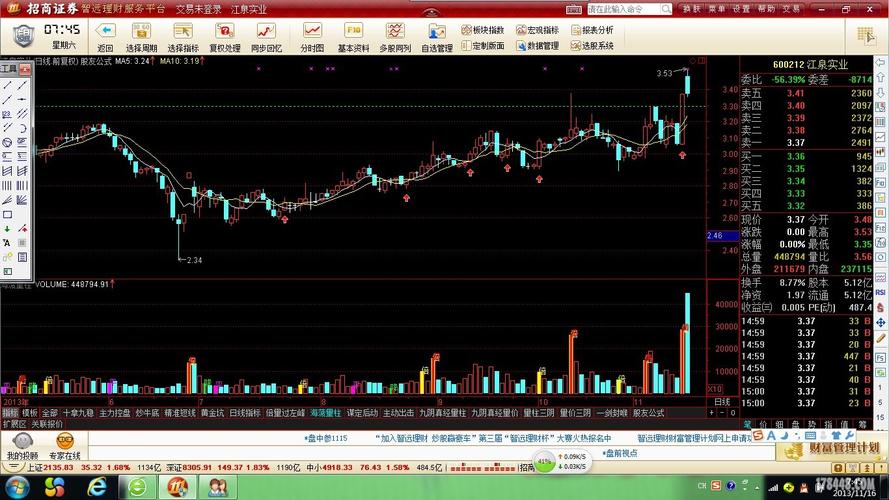Select the 指标 tab at bottom left

(10, 413)
